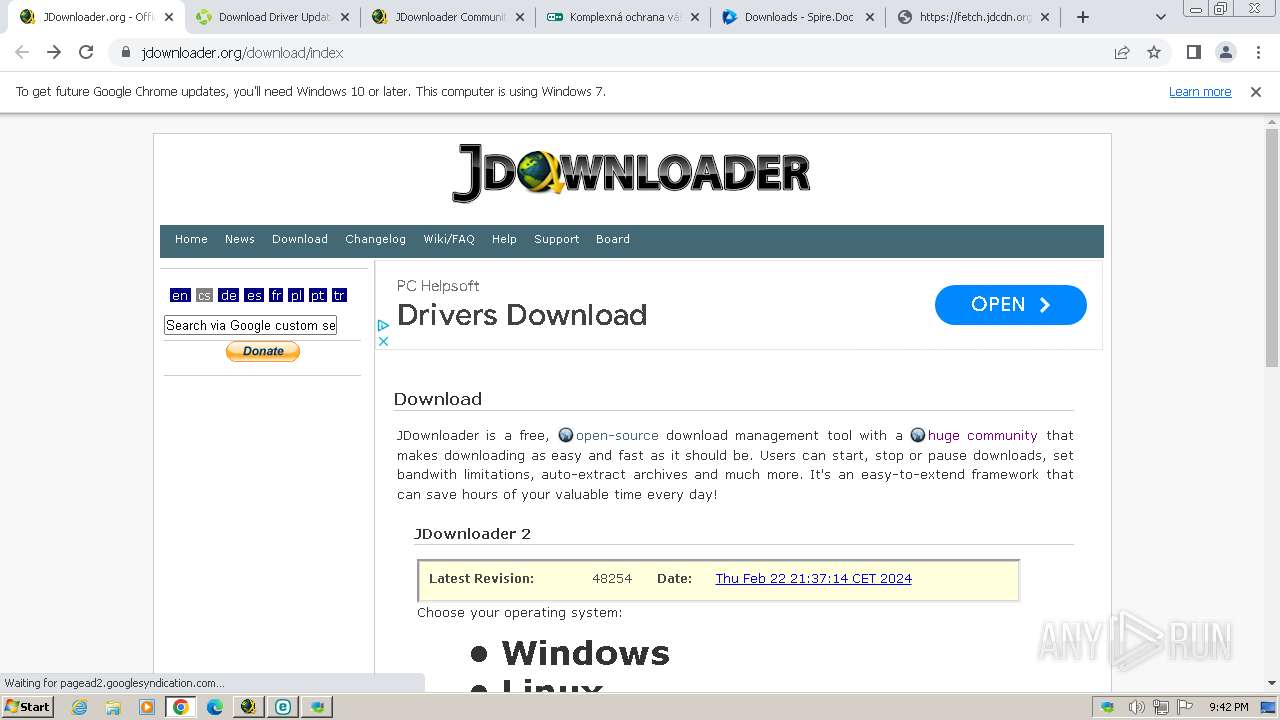This screenshot has height=720, width=1280.
Task: Click the JDownloader logo banner
Action: (x=631, y=173)
